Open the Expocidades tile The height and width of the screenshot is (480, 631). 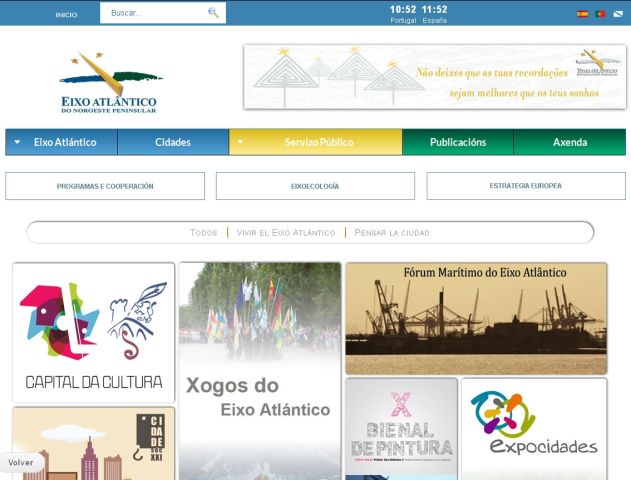[x=534, y=427]
